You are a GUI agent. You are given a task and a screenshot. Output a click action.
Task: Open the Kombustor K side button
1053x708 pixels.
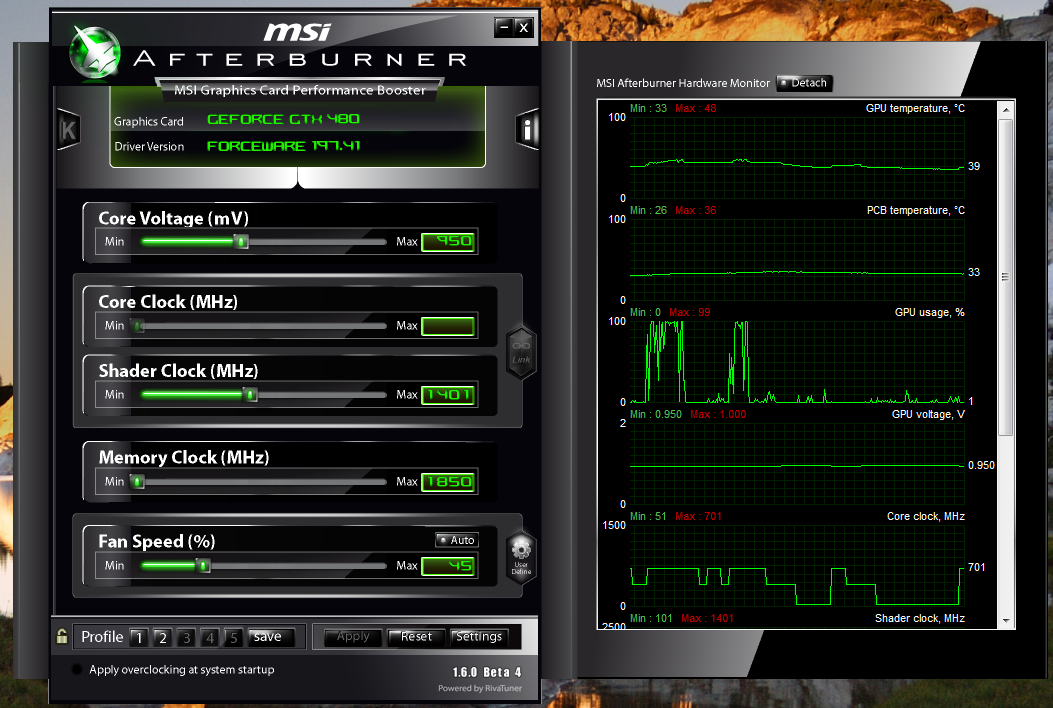click(x=68, y=130)
